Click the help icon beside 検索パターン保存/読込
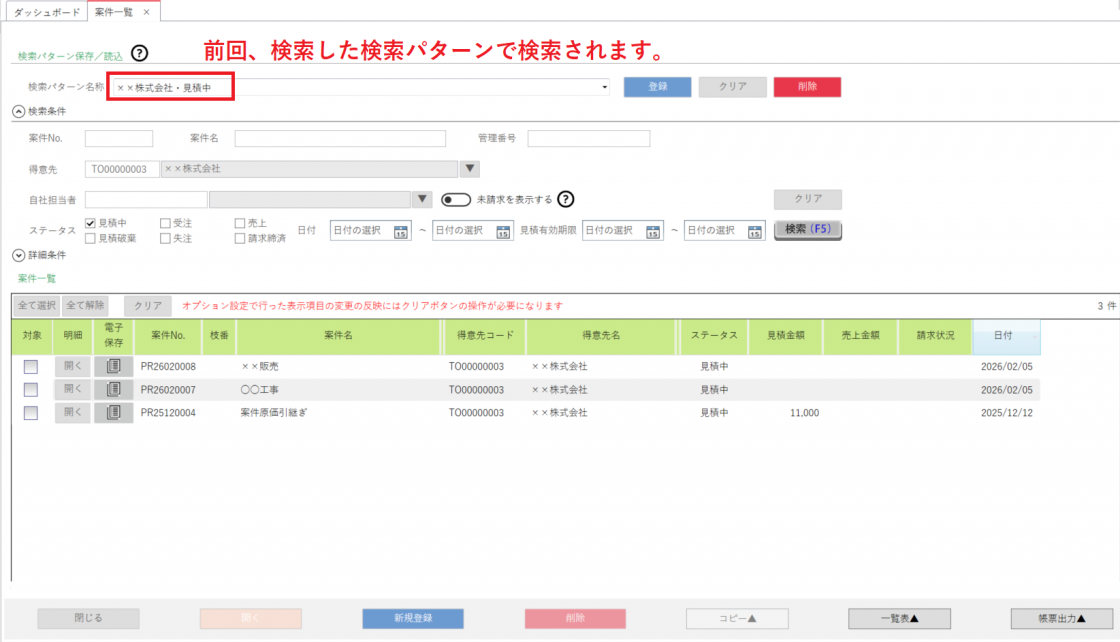Viewport: 1120px width, 642px height. 140,53
